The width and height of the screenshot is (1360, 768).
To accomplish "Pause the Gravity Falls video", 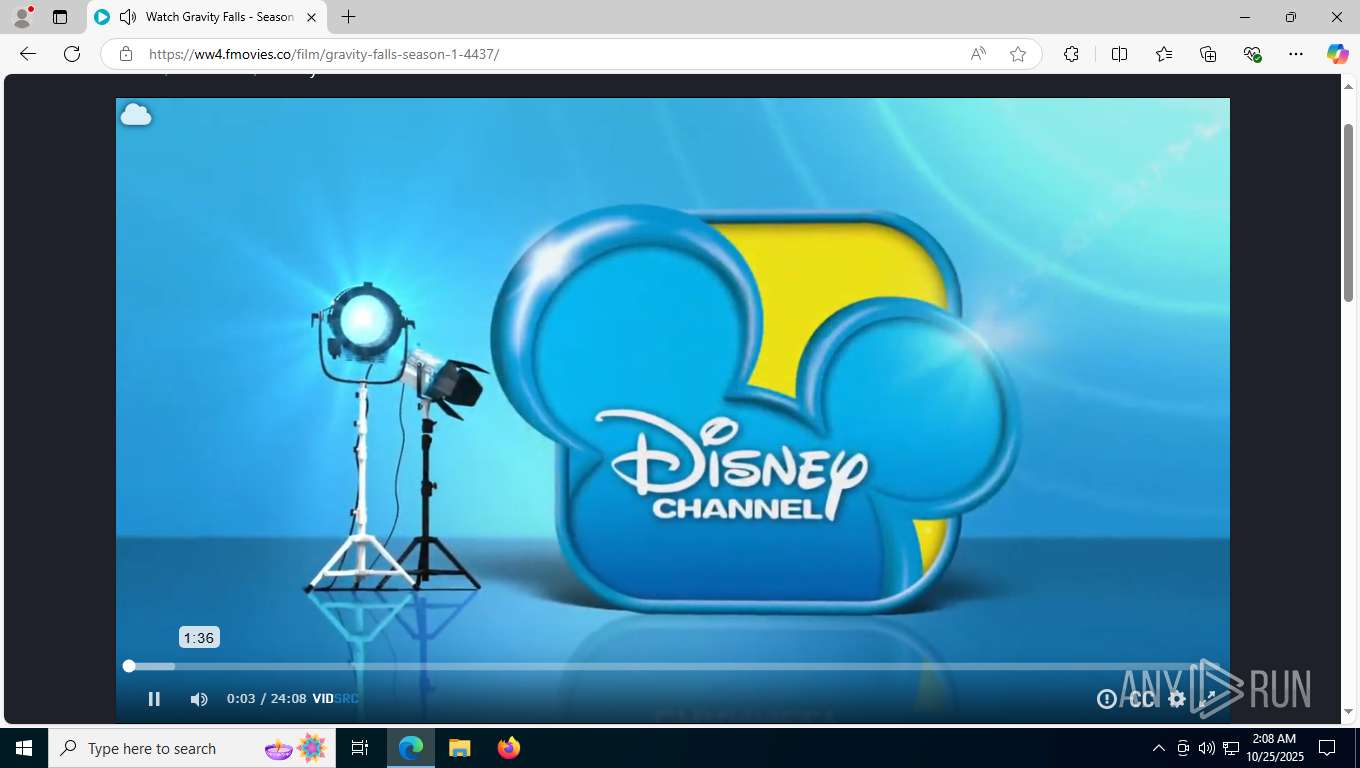I will pos(154,699).
